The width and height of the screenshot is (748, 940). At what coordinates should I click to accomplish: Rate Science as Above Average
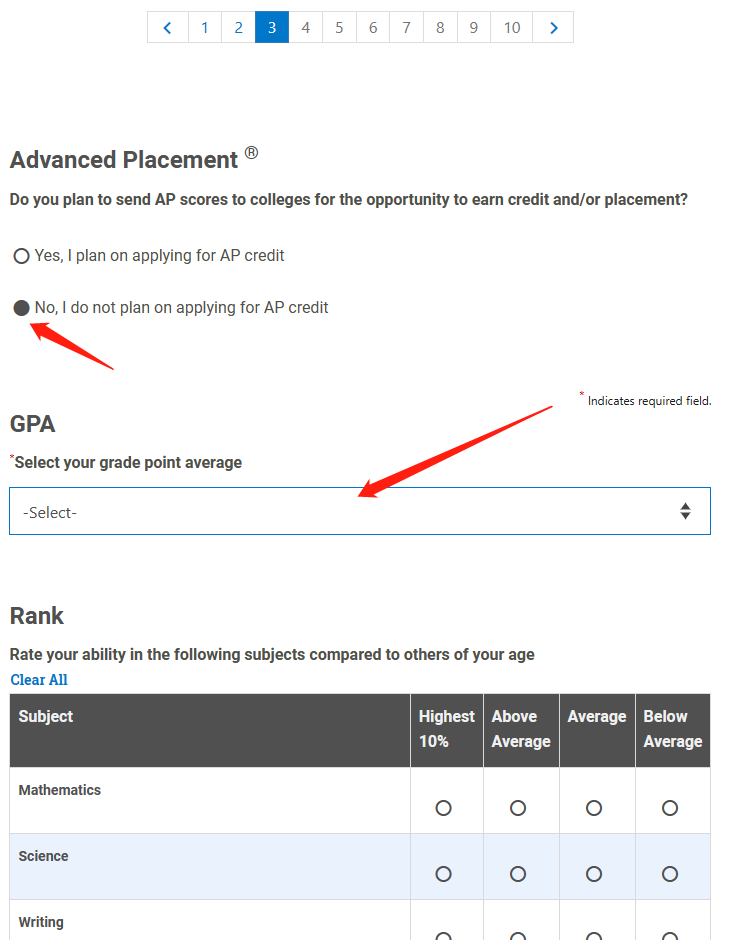point(518,874)
